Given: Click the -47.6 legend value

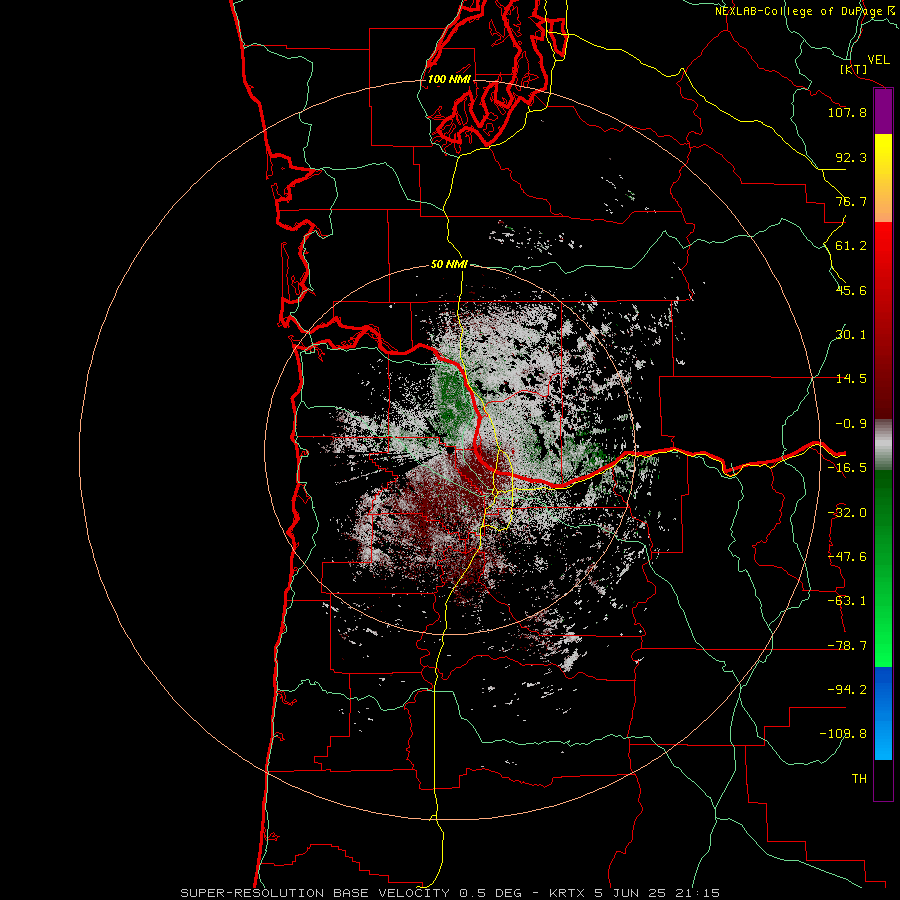Looking at the screenshot, I should click(847, 557).
